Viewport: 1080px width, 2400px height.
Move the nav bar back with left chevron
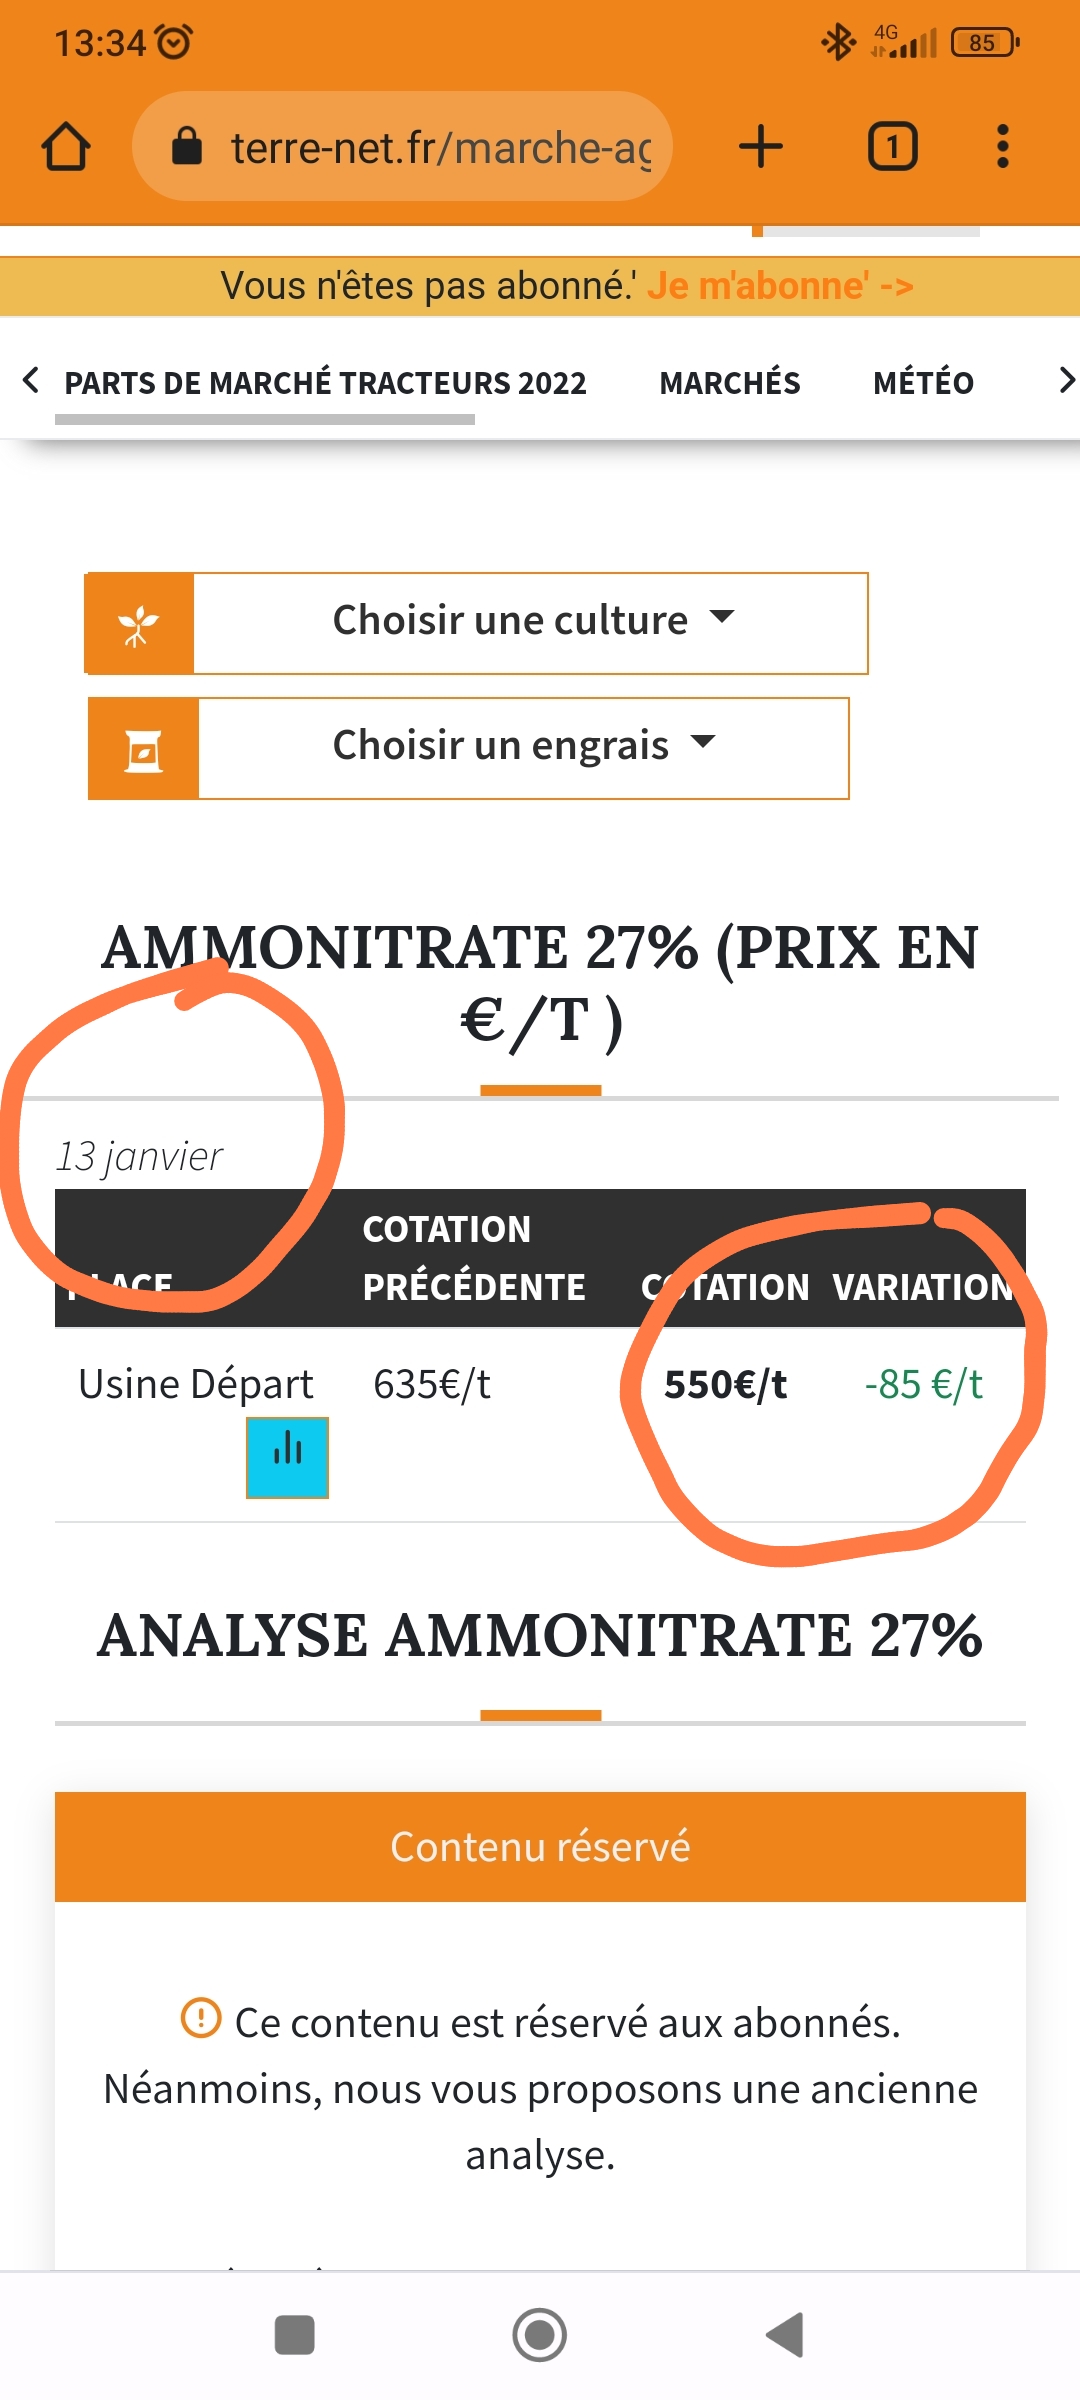(x=31, y=380)
